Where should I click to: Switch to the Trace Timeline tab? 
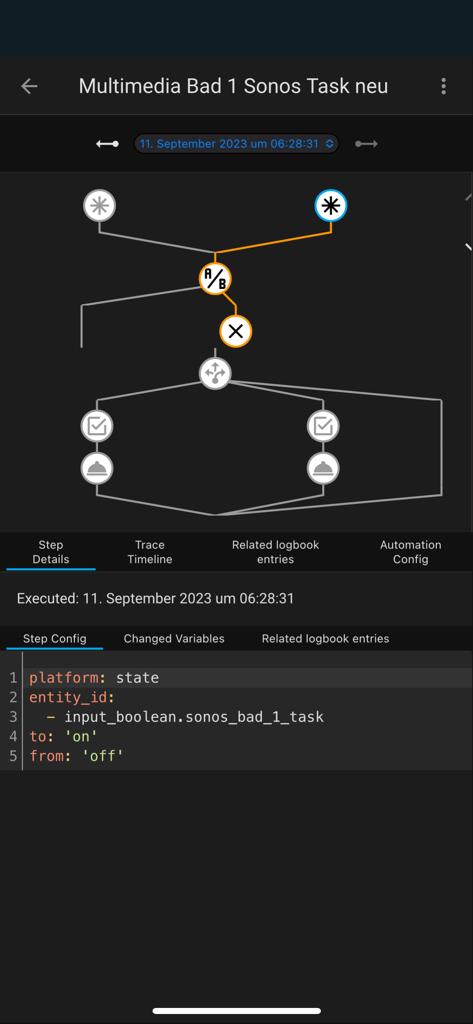click(x=150, y=552)
